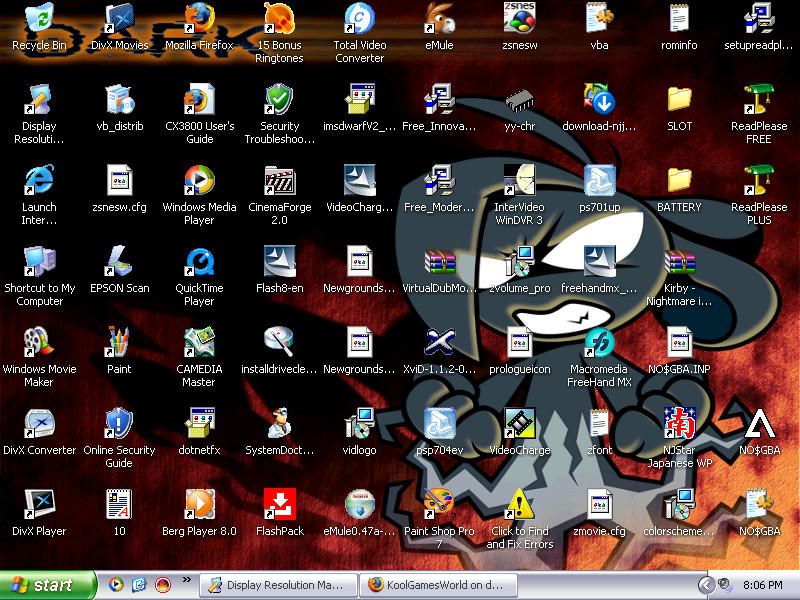Select the ReadPlease PLUS shortcut
This screenshot has height=600, width=800.
click(x=759, y=180)
